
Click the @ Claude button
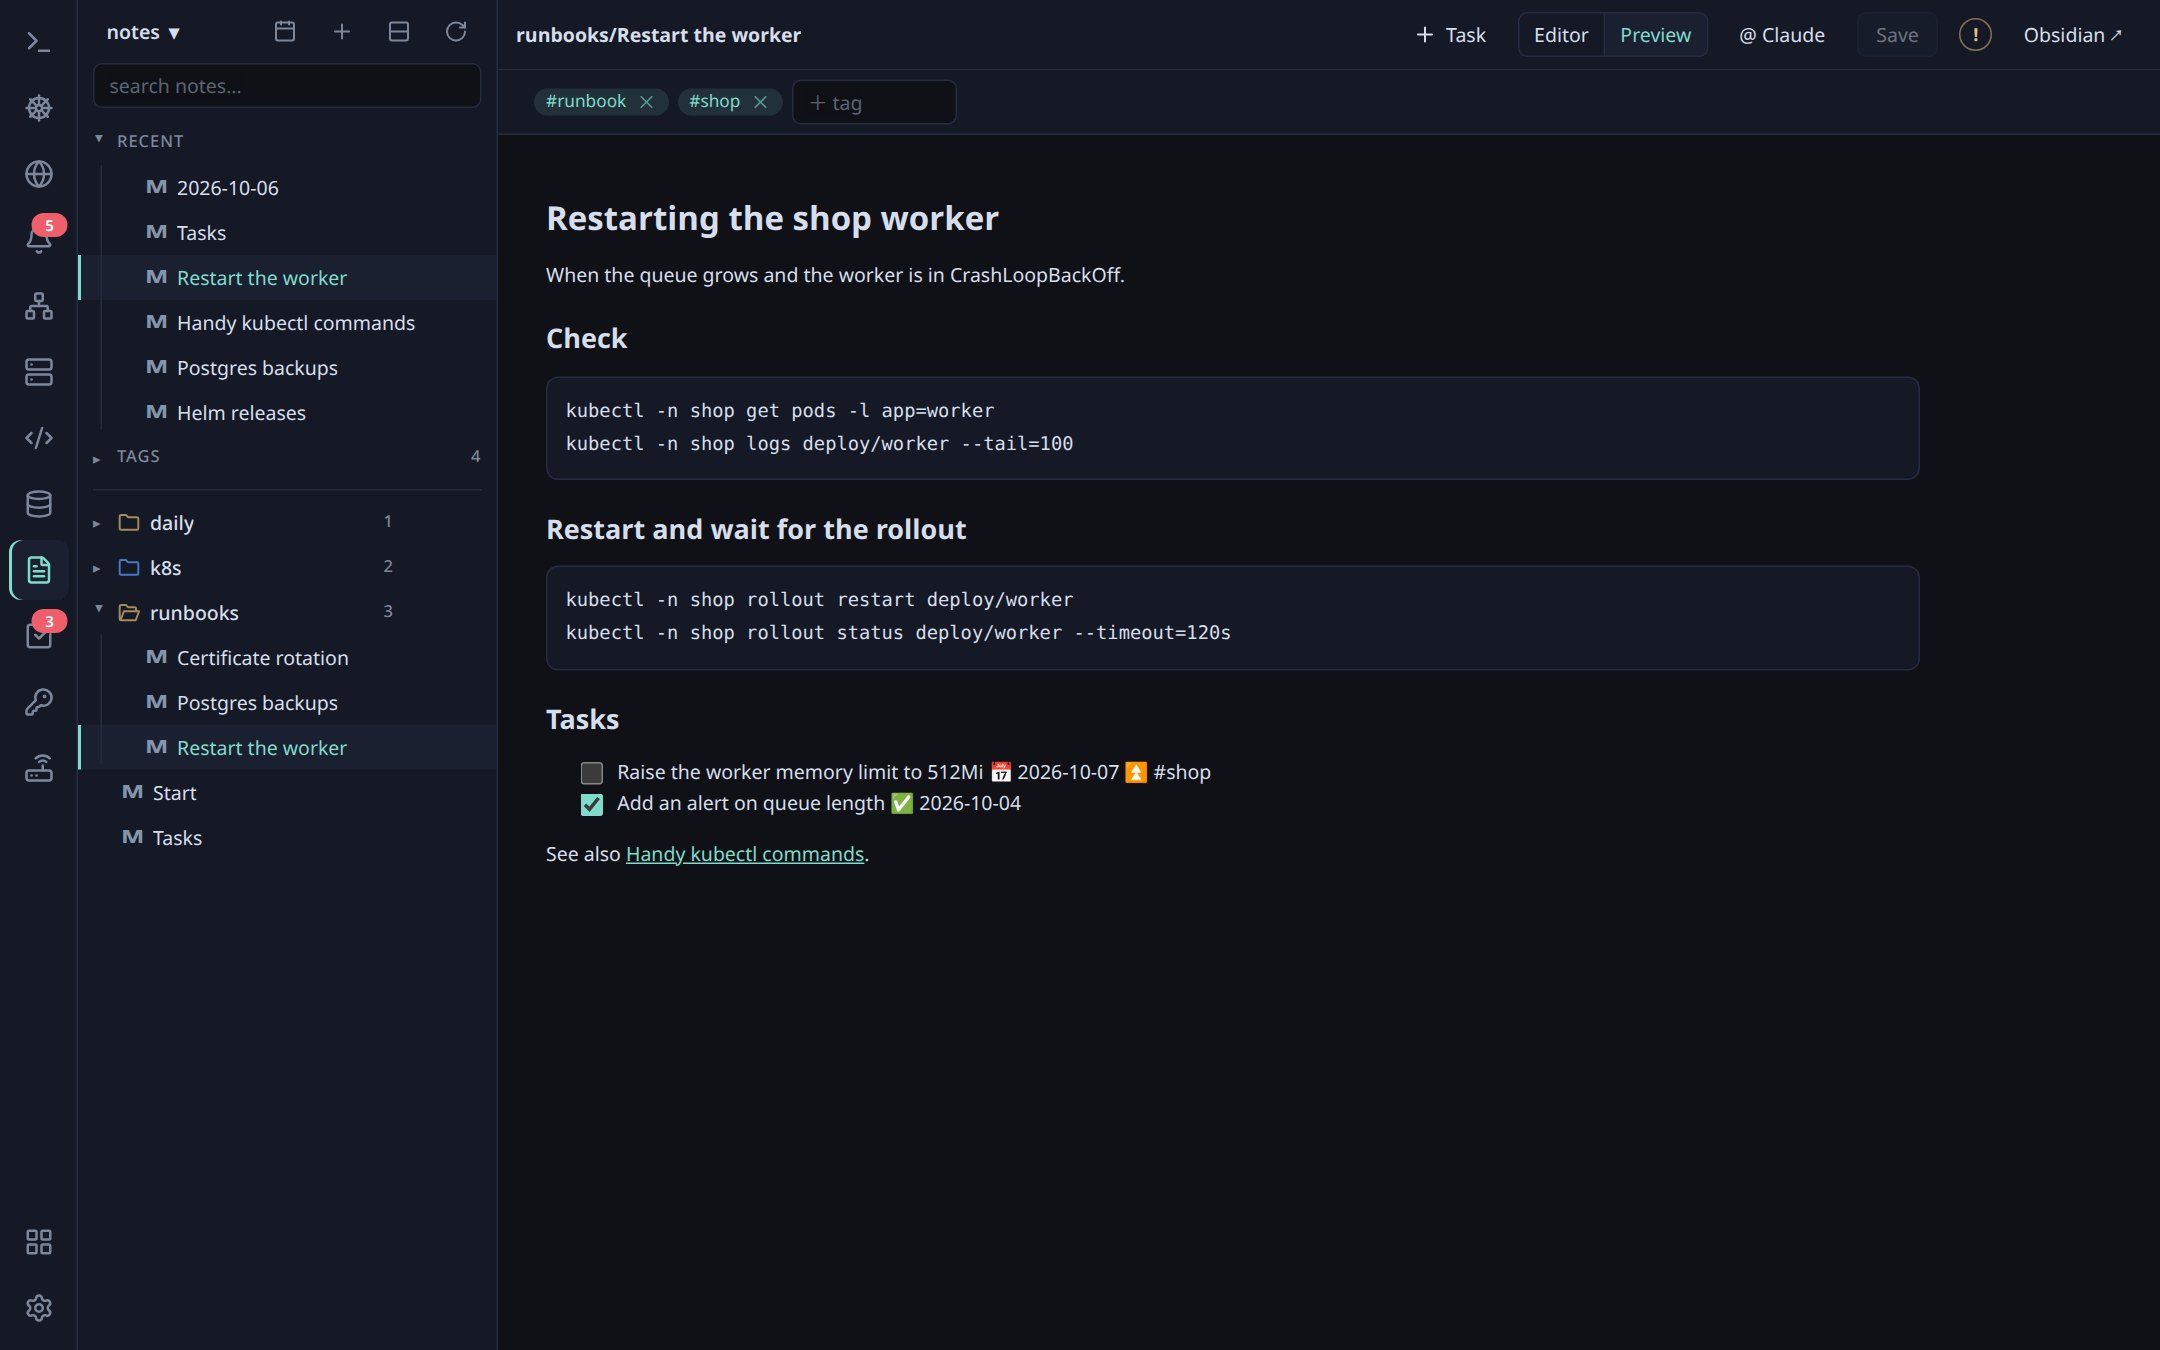point(1782,35)
